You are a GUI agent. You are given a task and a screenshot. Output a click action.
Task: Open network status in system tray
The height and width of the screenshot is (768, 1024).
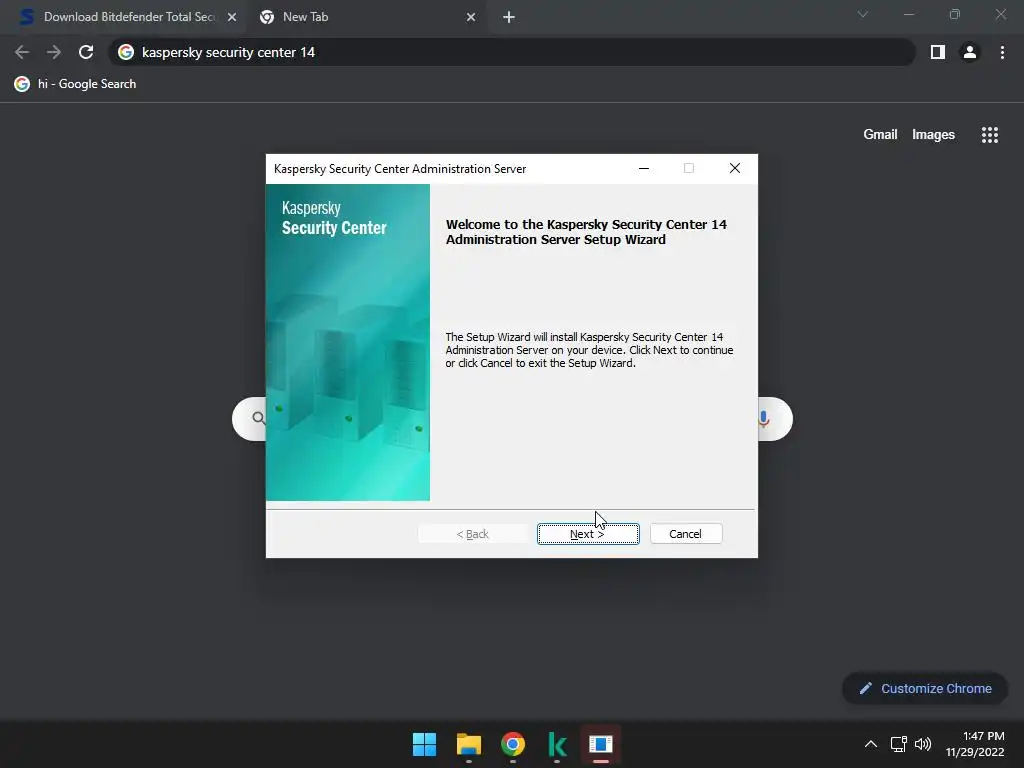pos(899,744)
